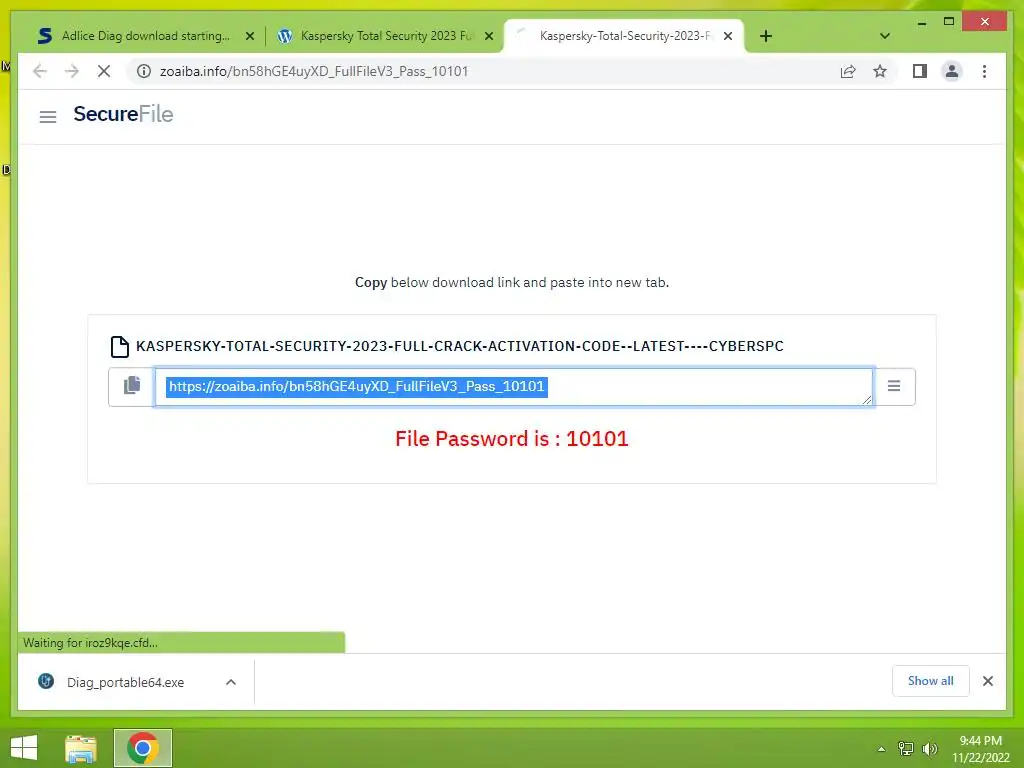
Task: Open the network tray icon
Action: 906,748
